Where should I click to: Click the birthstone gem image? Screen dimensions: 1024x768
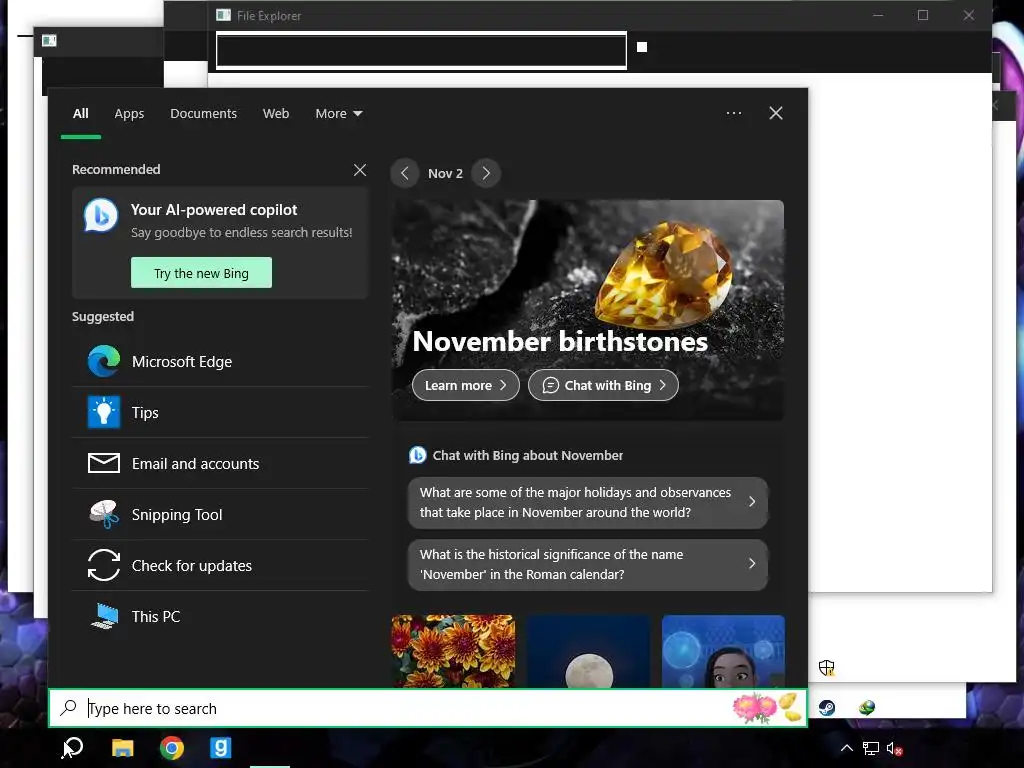point(664,274)
